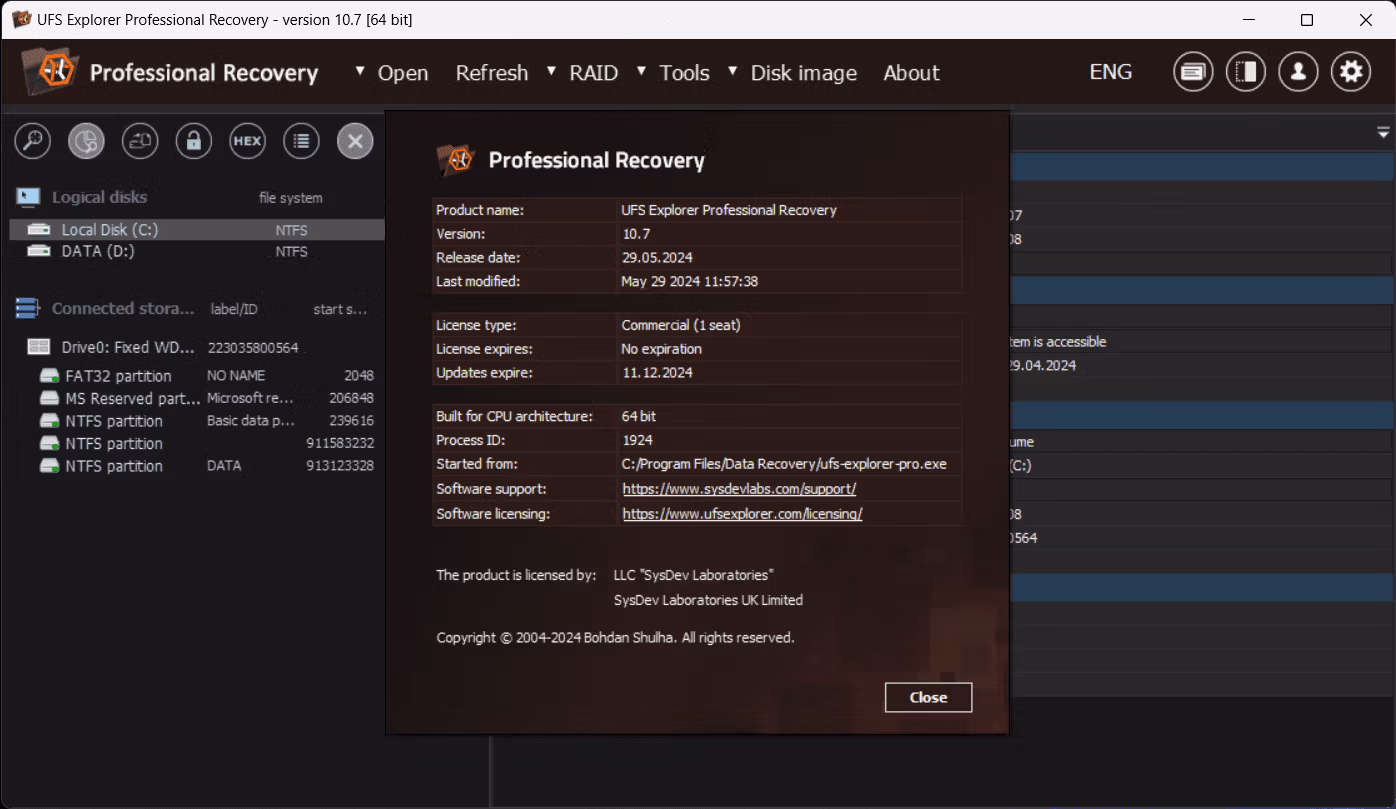Viewport: 1396px width, 809px height.
Task: Select NTFS partition starting at 911583232
Action: coord(196,443)
